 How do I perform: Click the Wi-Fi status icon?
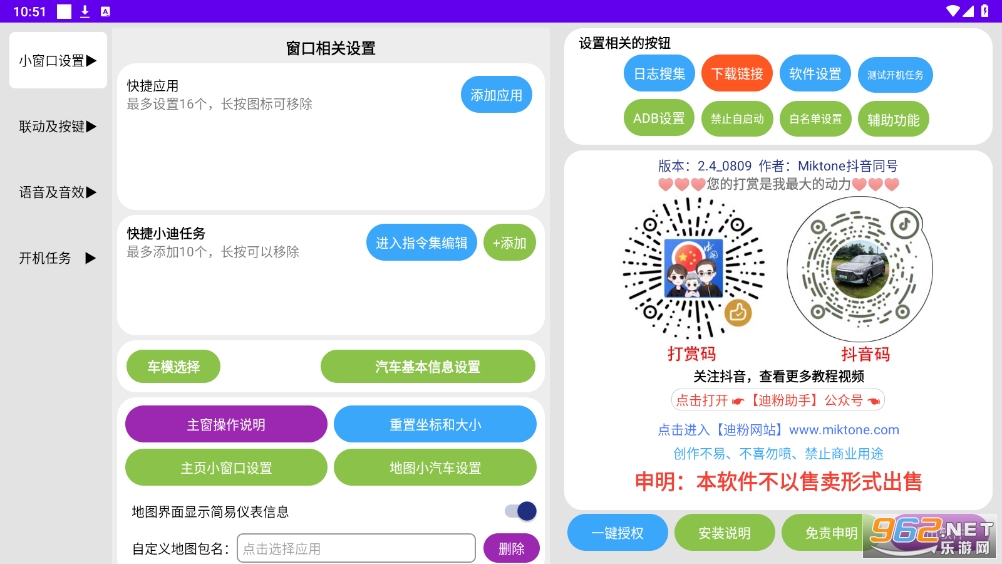click(x=953, y=11)
